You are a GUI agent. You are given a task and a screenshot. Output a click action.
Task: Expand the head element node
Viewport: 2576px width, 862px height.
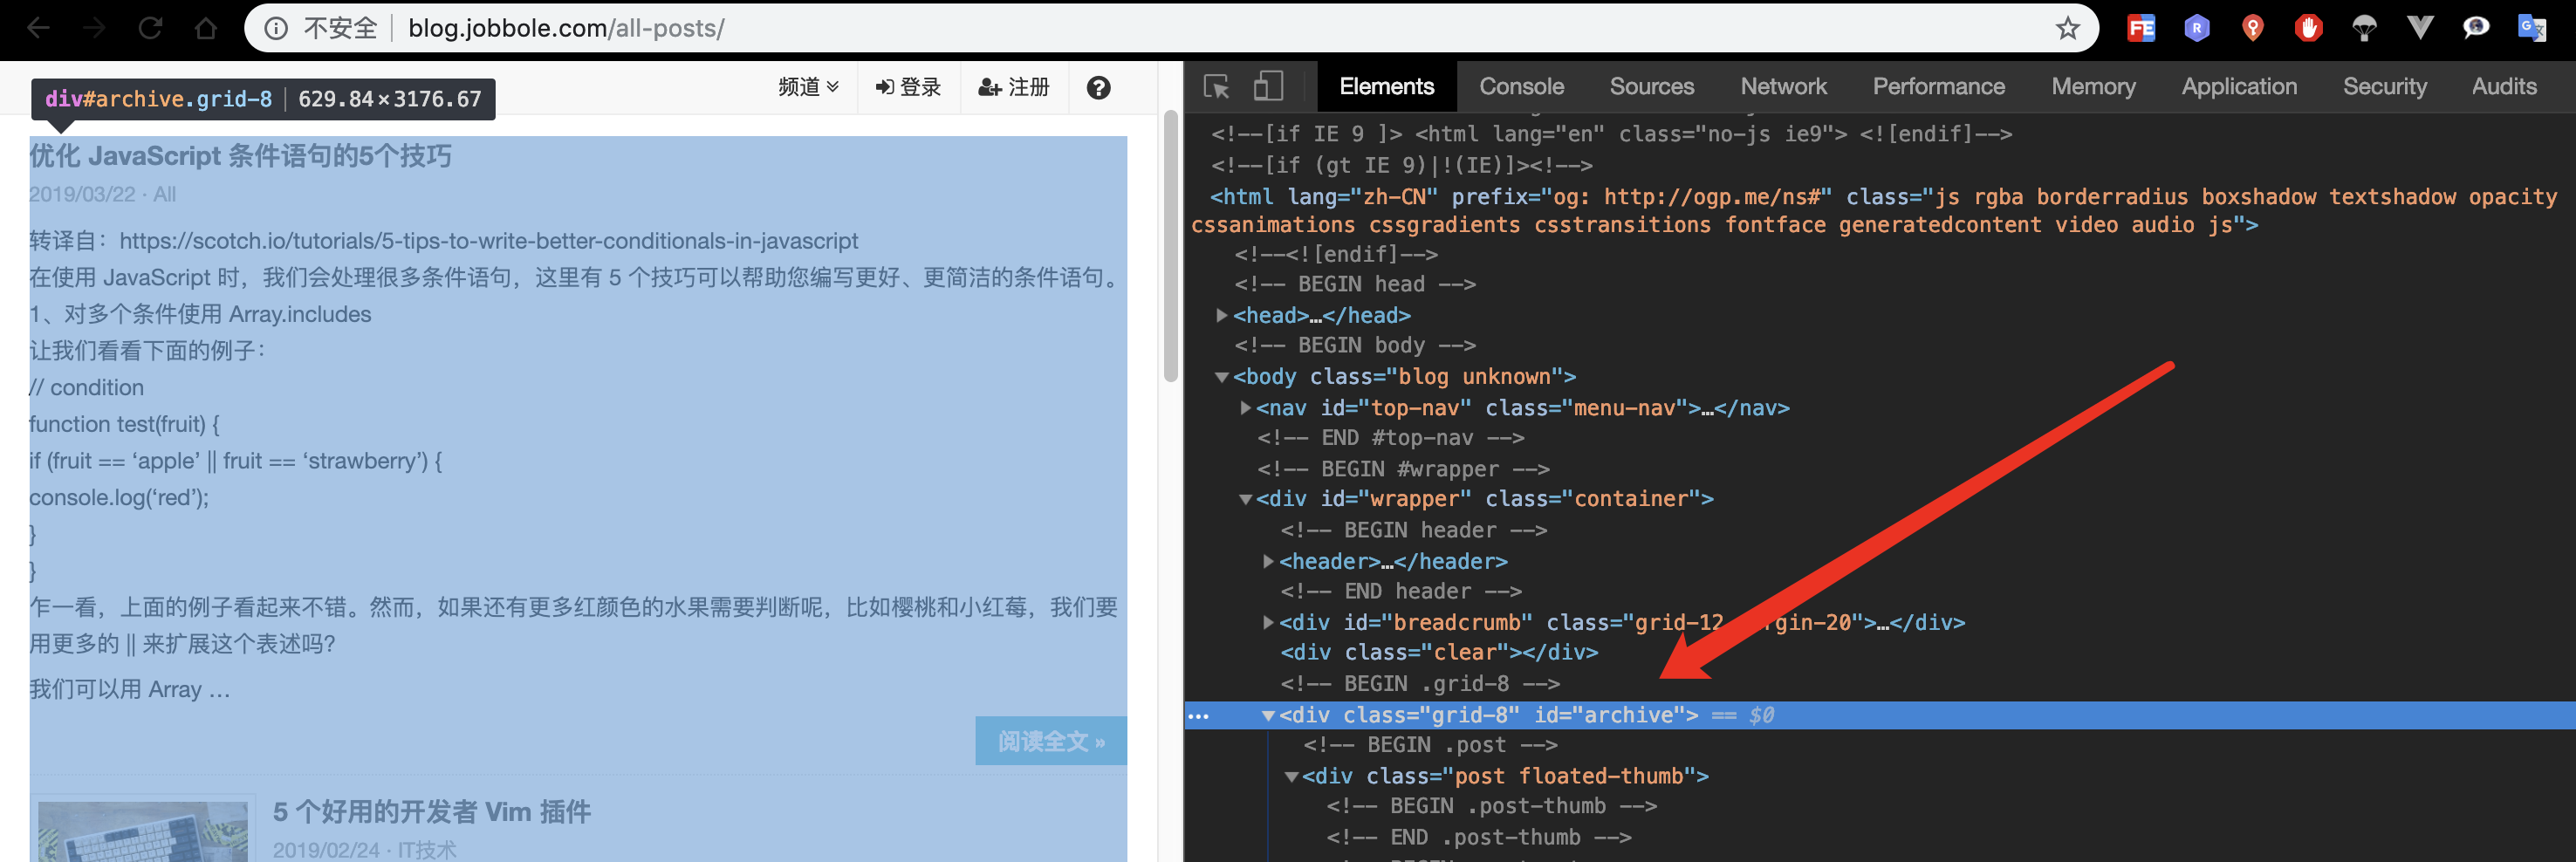1221,315
